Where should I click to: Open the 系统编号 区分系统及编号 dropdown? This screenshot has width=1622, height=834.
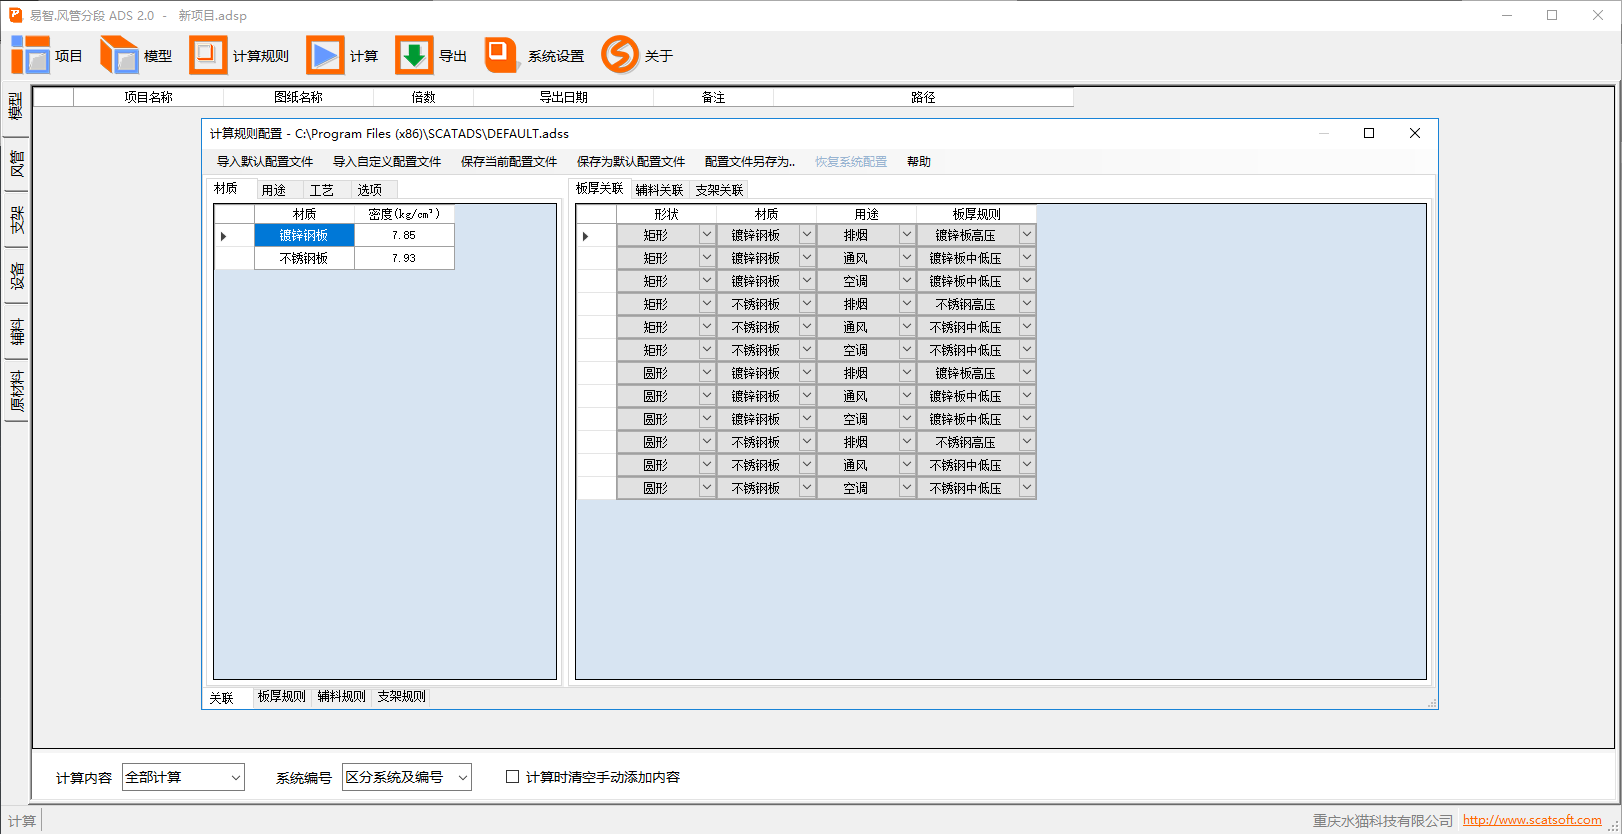coord(462,777)
